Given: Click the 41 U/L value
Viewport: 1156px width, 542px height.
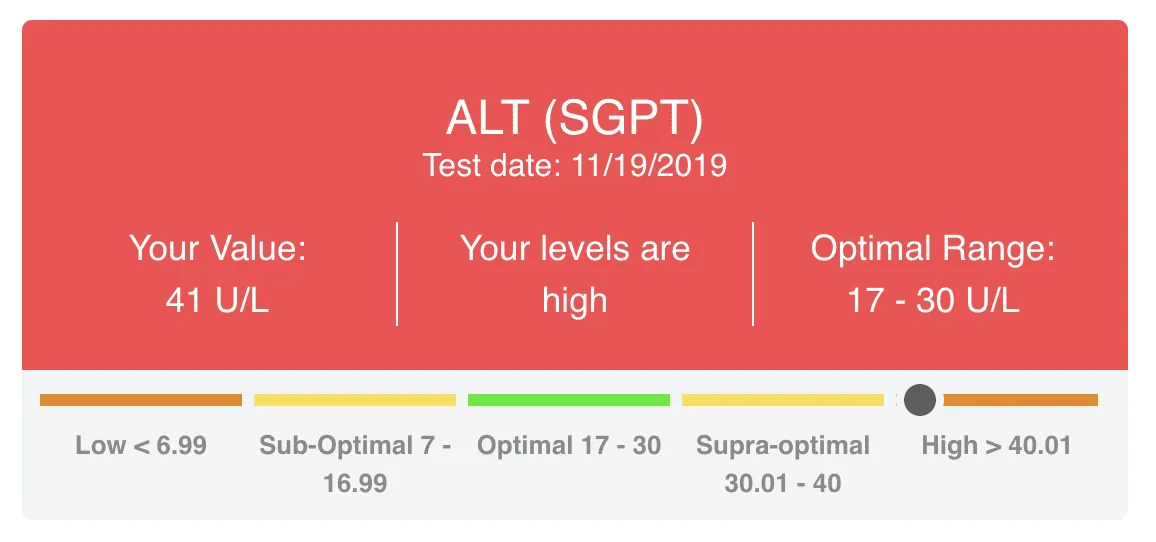Looking at the screenshot, I should coord(217,301).
